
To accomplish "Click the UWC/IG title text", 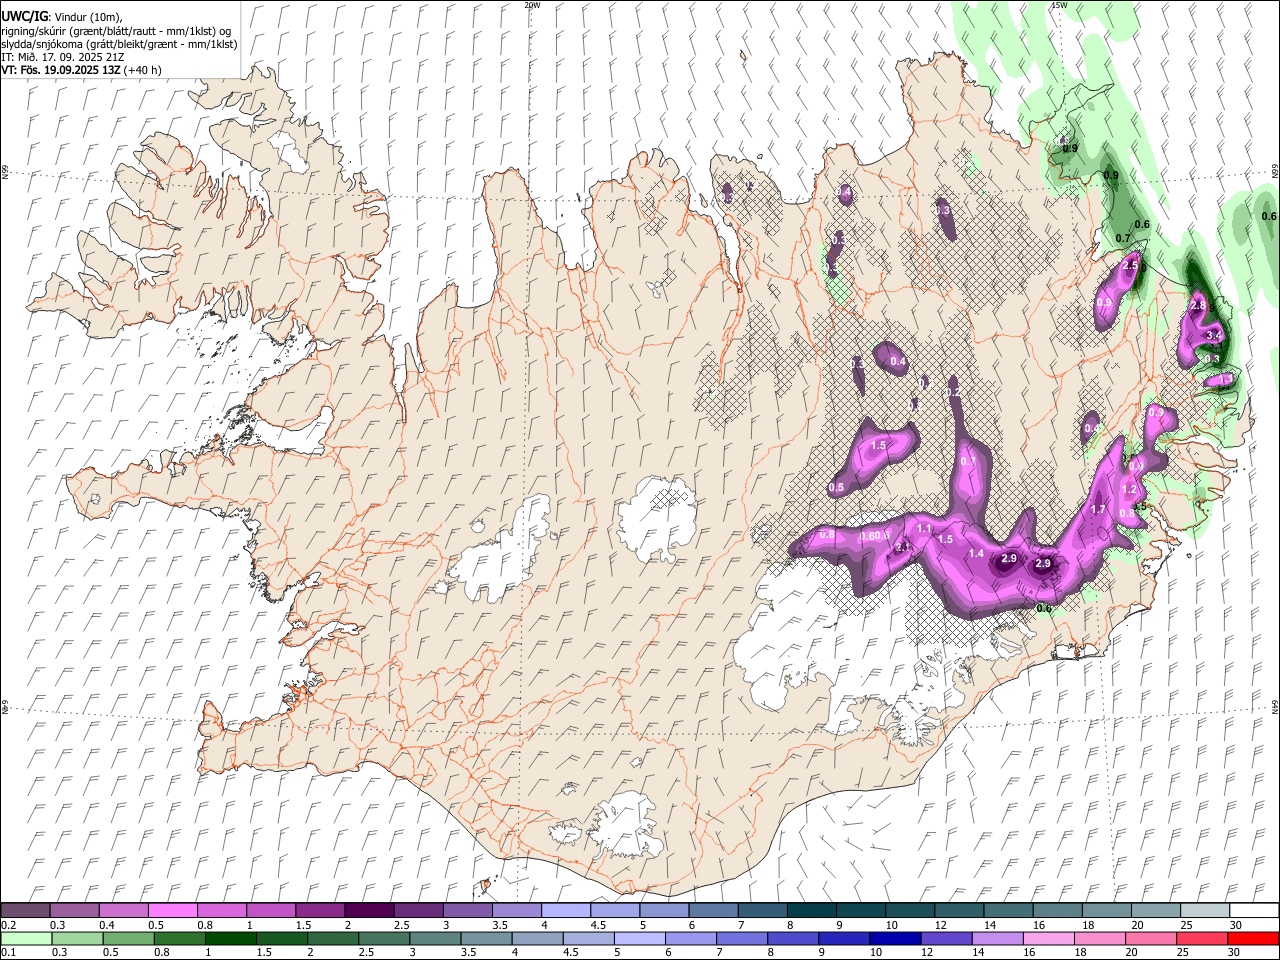I will pos(24,17).
